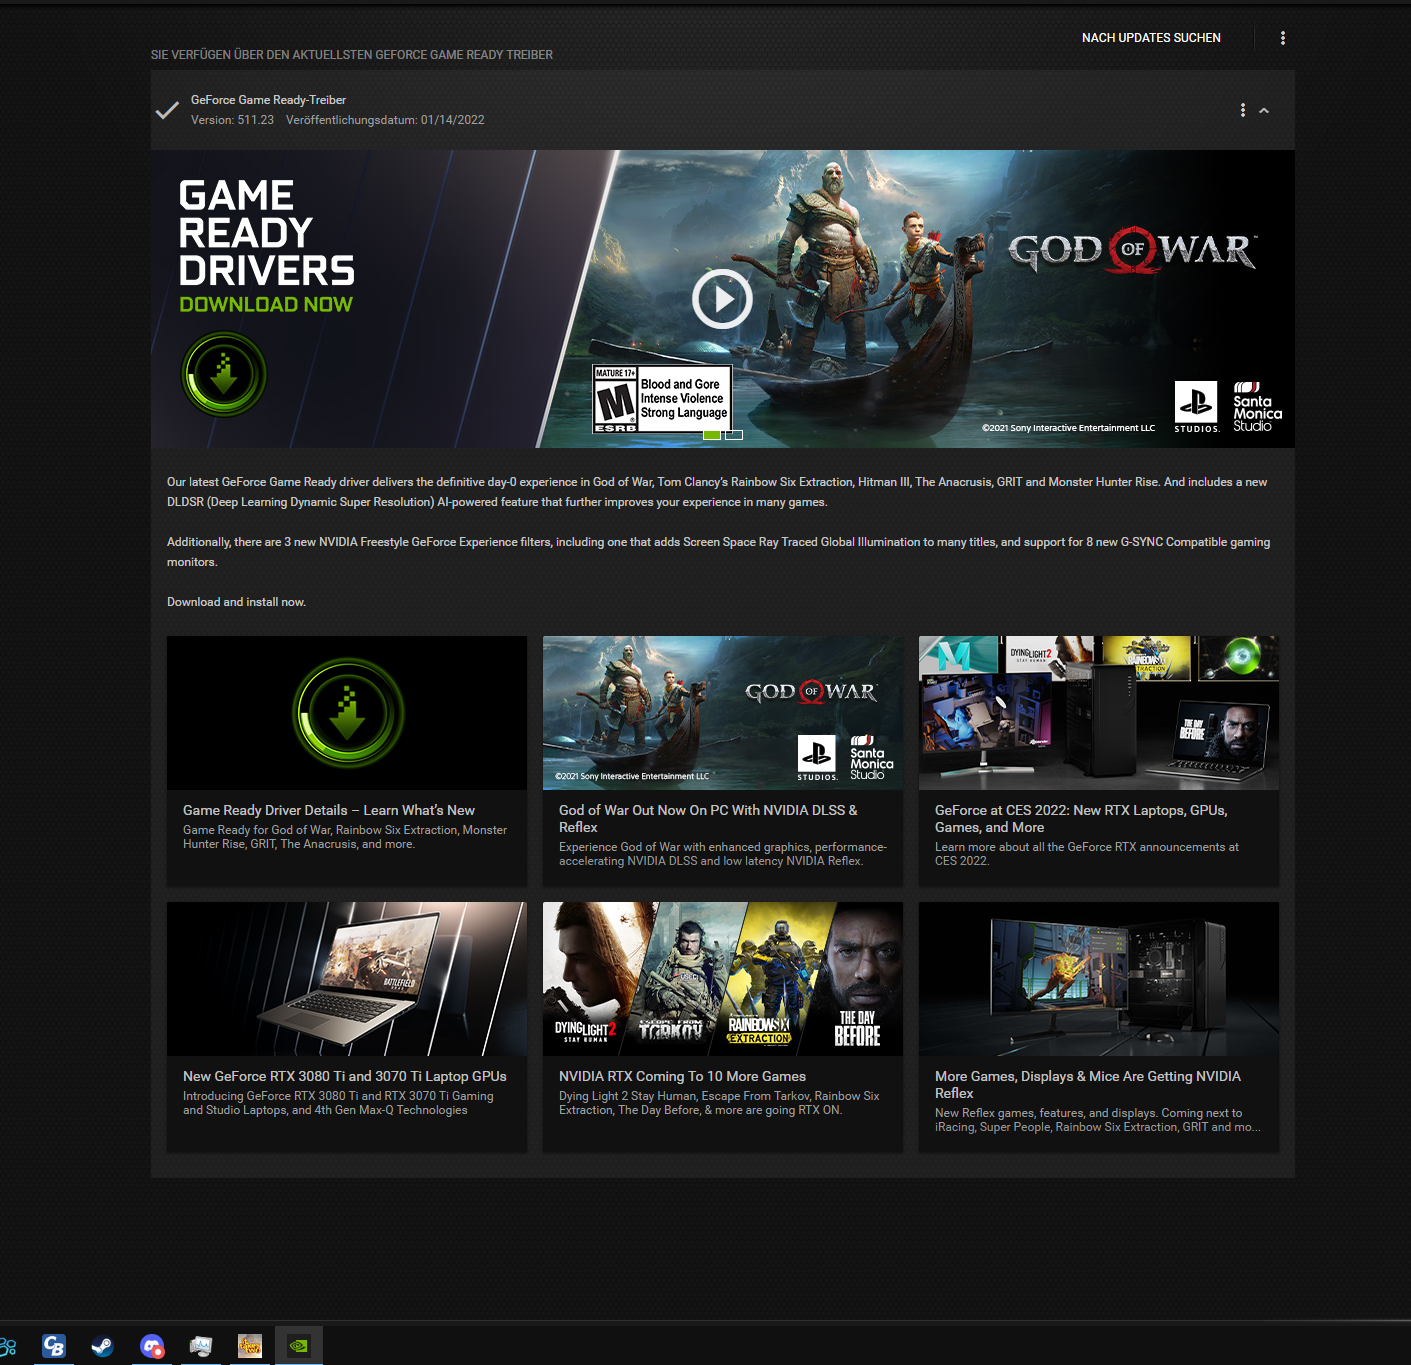1411x1365 pixels.
Task: Click the GeForce Game Ready-Treiber title
Action: 268,100
